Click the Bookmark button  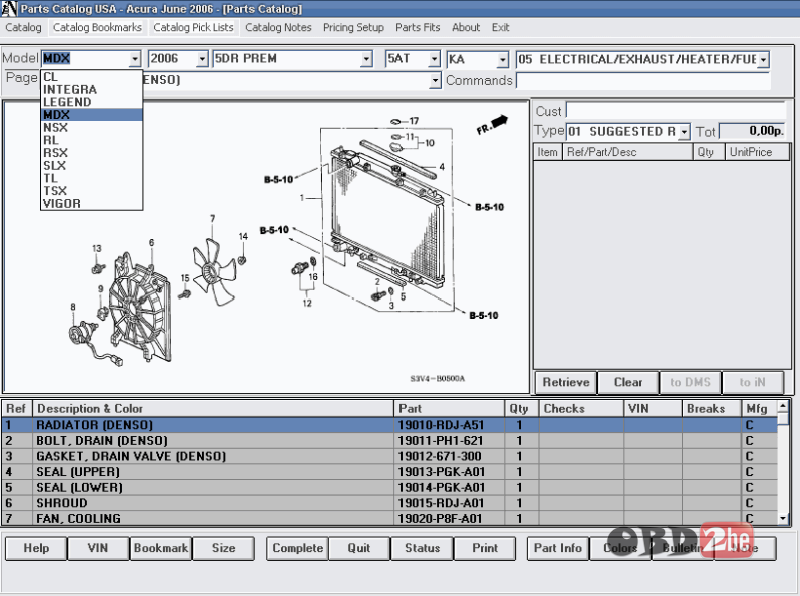161,548
